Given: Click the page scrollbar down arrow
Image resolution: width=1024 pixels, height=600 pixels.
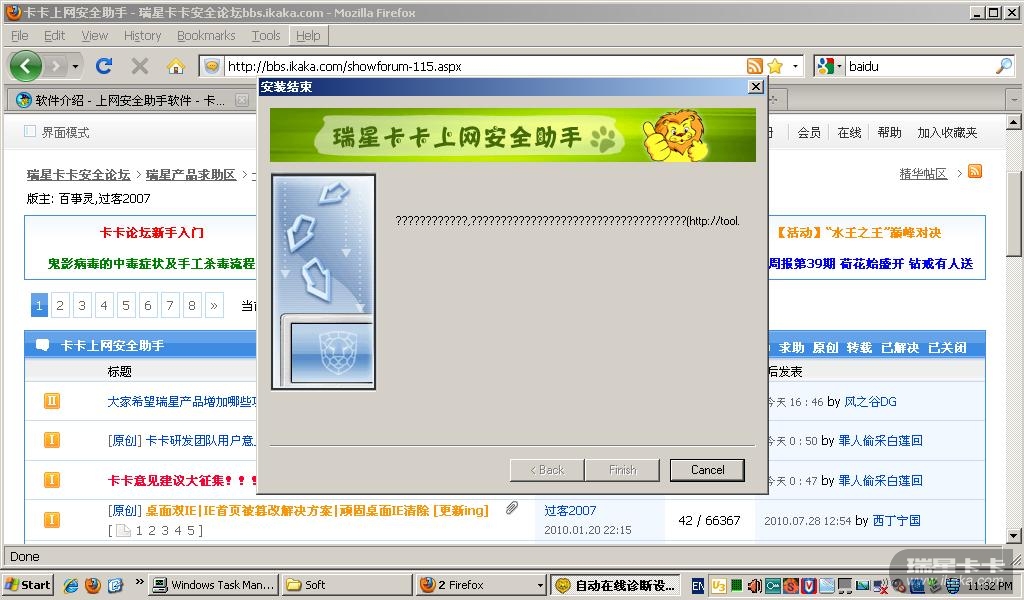Looking at the screenshot, I should [x=1014, y=536].
